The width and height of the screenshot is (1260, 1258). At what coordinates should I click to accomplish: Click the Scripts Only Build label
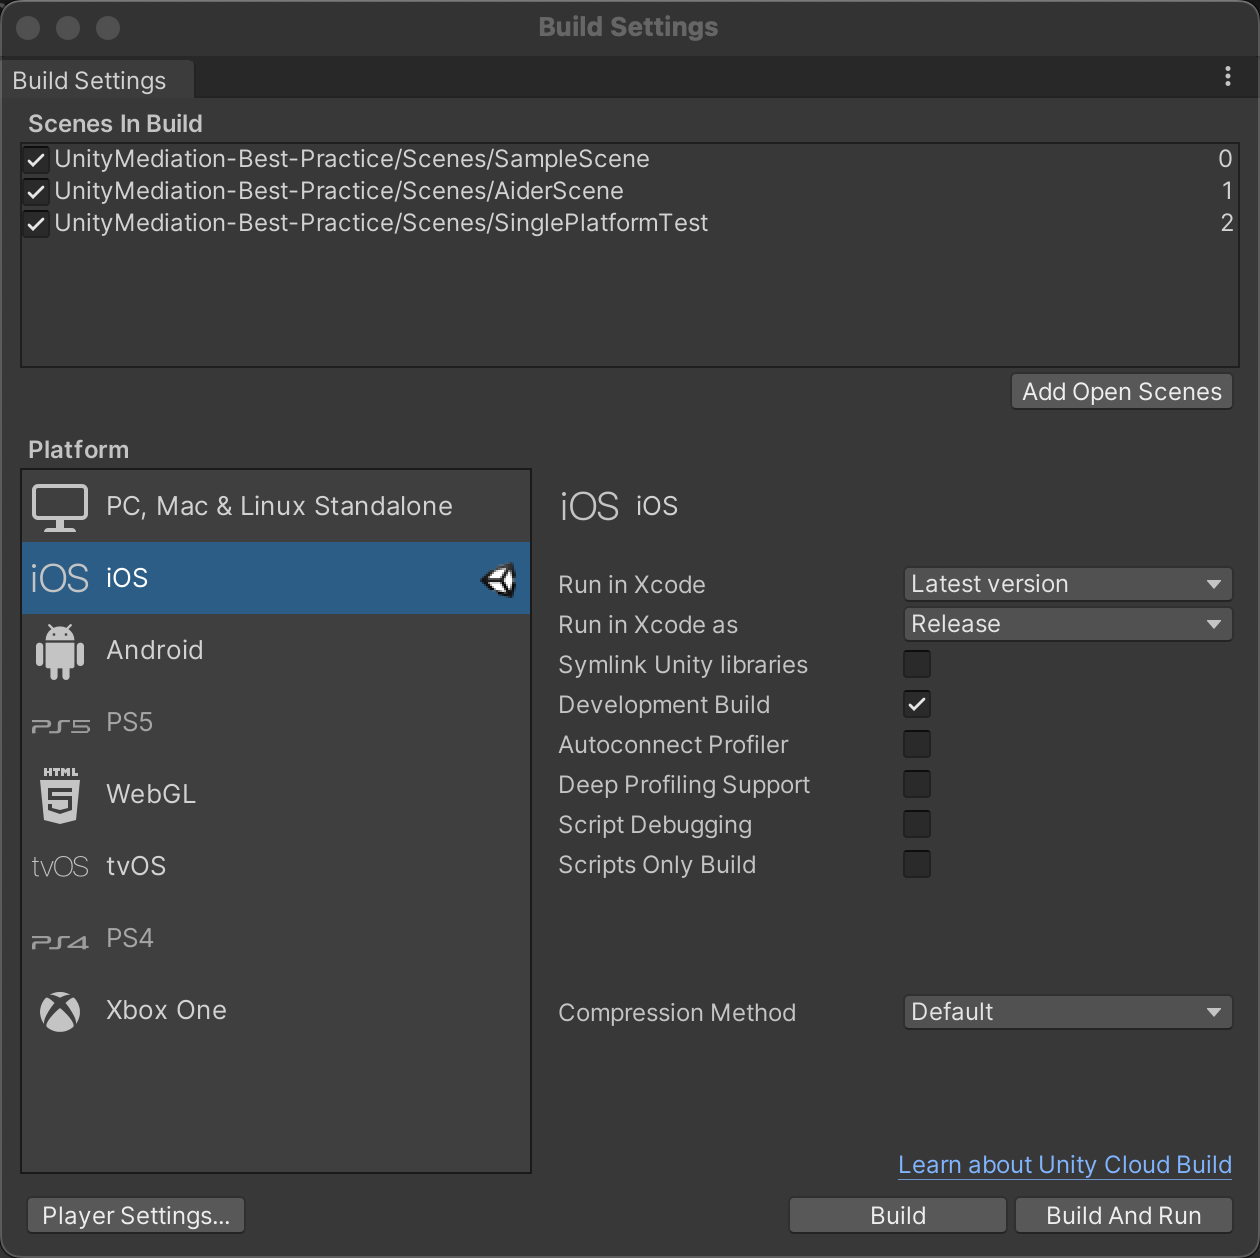(657, 865)
